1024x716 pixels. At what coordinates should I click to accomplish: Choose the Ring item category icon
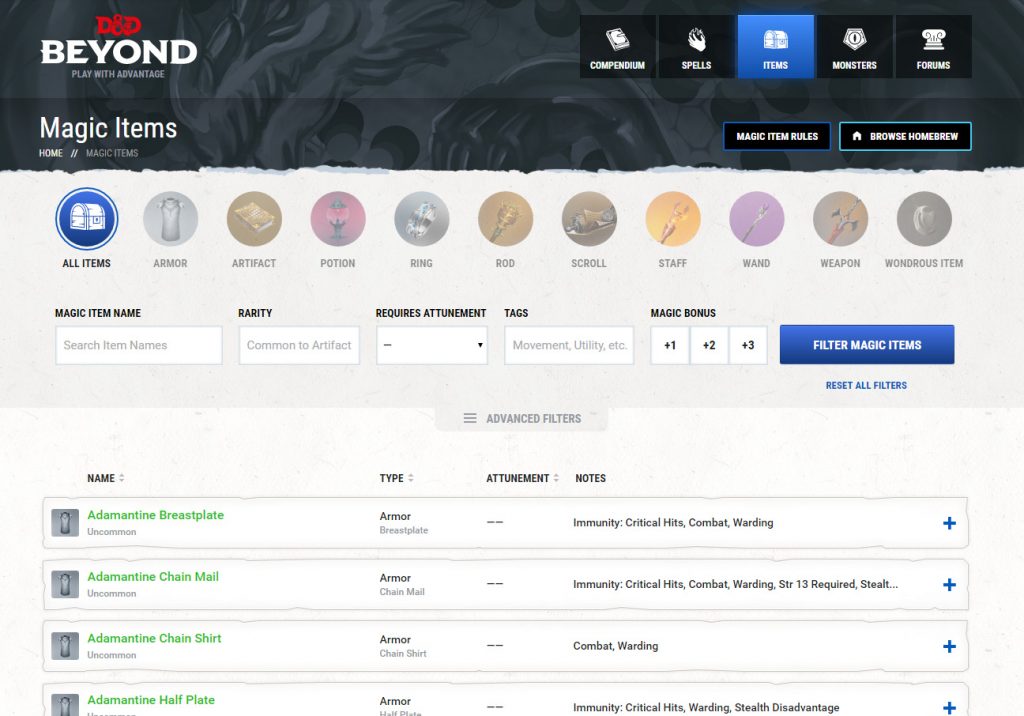[x=421, y=220]
